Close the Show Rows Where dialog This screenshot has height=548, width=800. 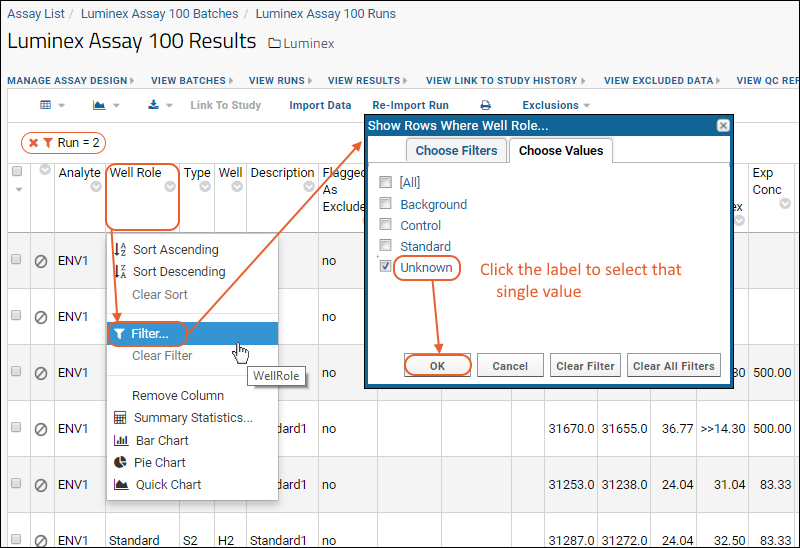(723, 126)
